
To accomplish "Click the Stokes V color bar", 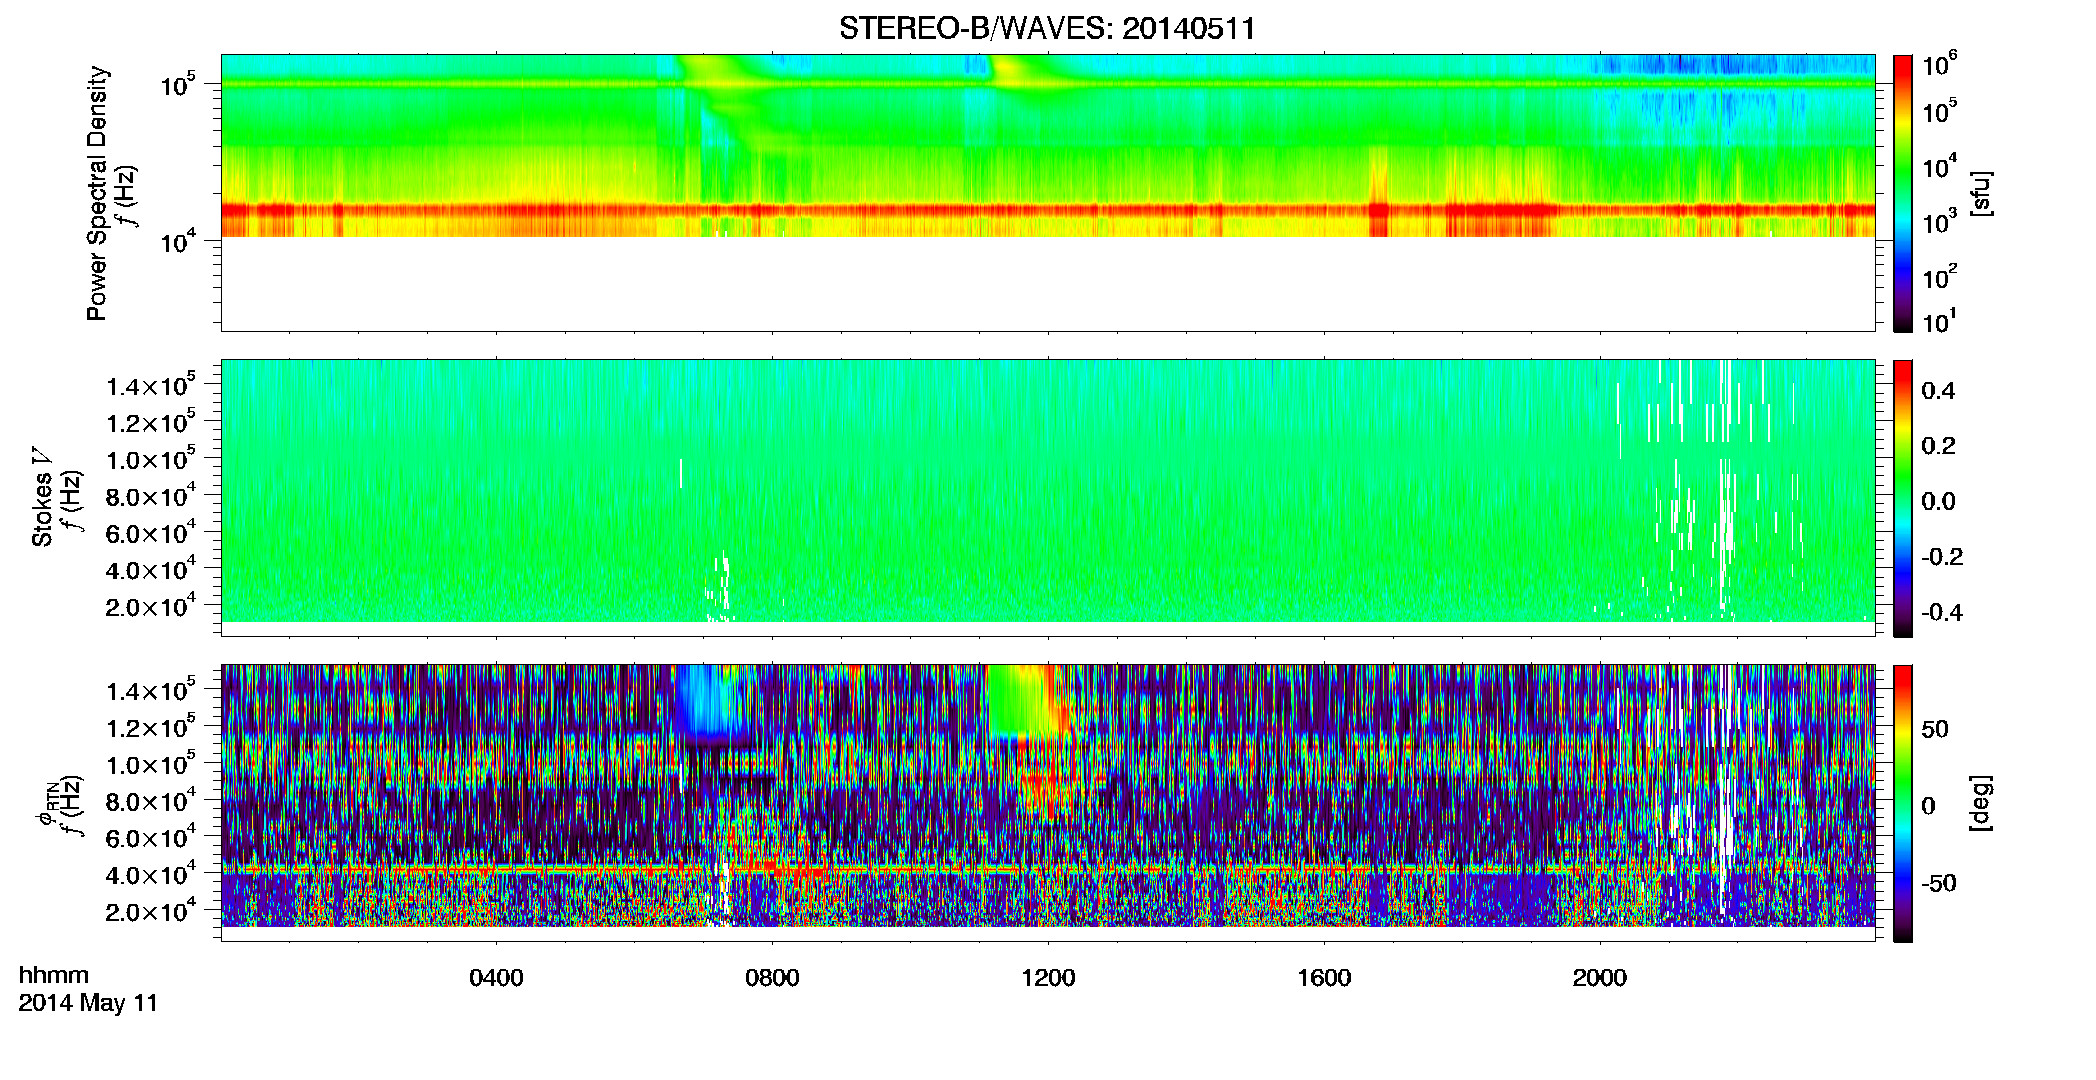I will coord(1903,498).
